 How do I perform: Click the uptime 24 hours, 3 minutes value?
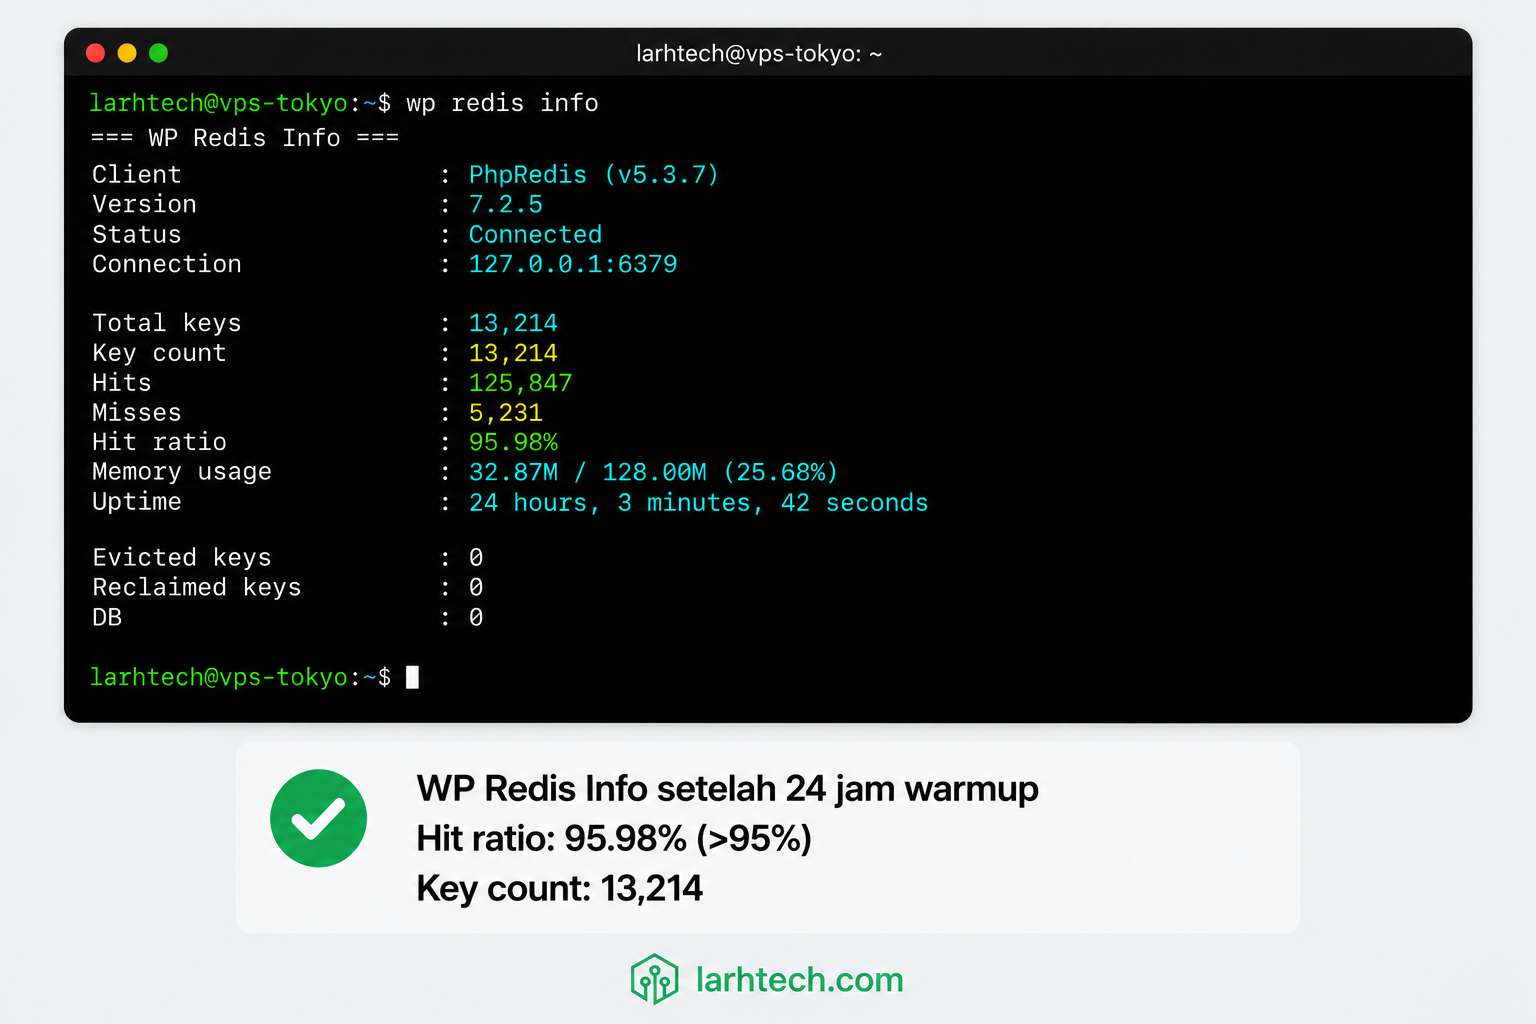coord(698,502)
